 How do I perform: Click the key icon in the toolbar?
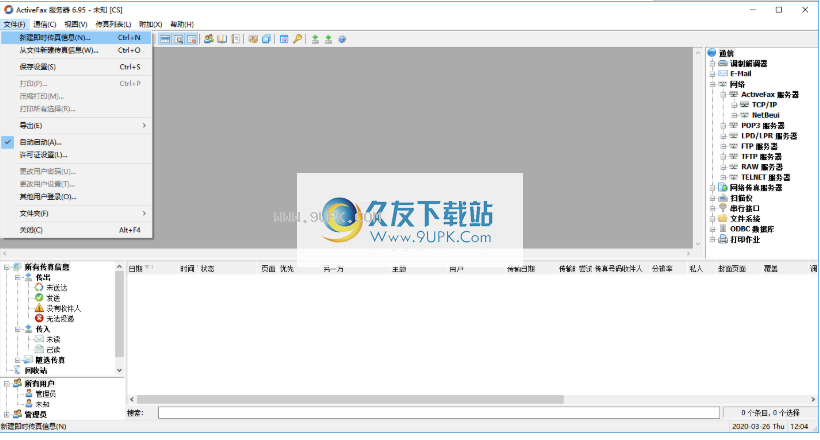tap(298, 39)
